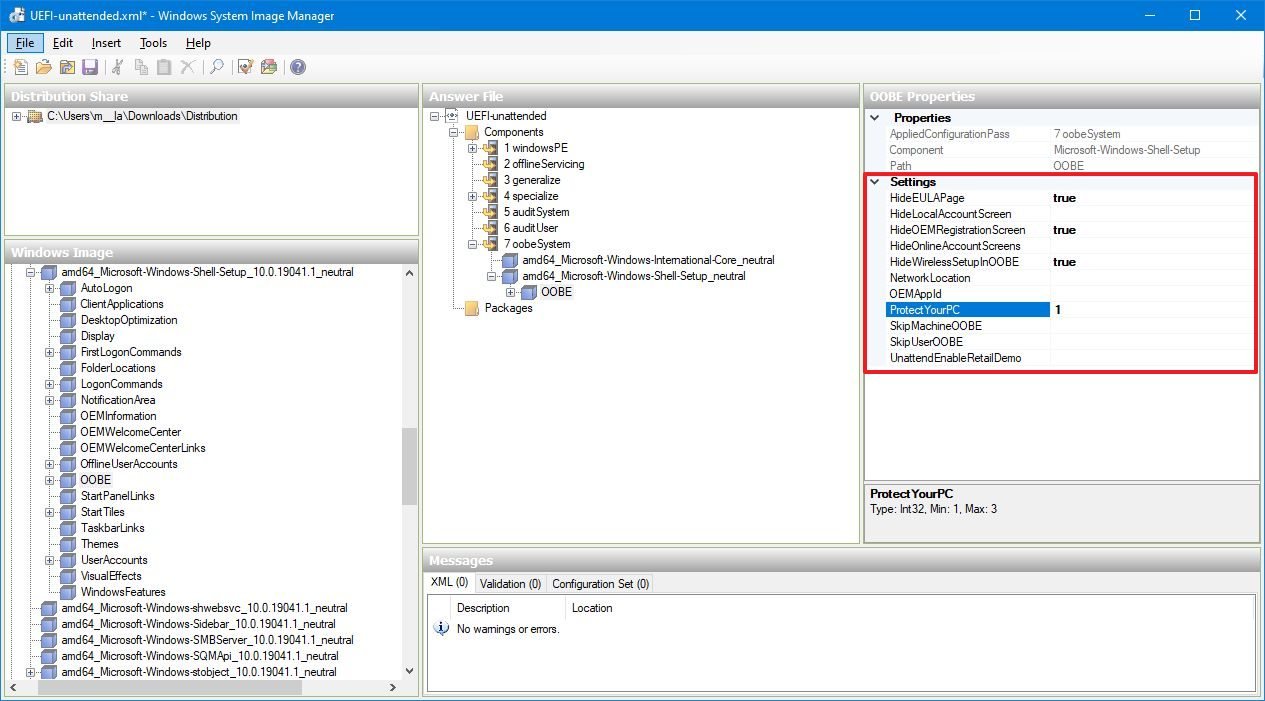Image resolution: width=1265 pixels, height=701 pixels.
Task: Click the Copy toolbar icon
Action: point(141,67)
